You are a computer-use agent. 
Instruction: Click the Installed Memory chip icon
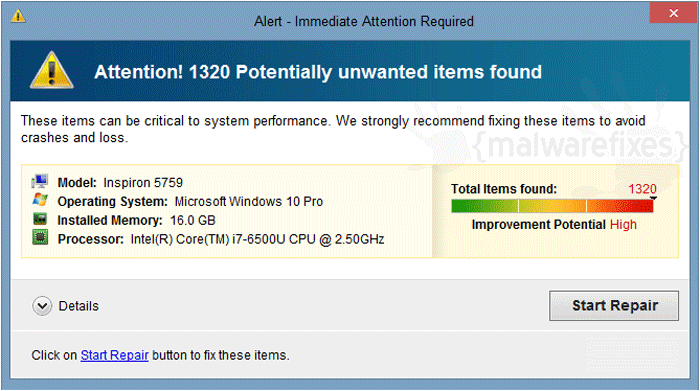40,219
